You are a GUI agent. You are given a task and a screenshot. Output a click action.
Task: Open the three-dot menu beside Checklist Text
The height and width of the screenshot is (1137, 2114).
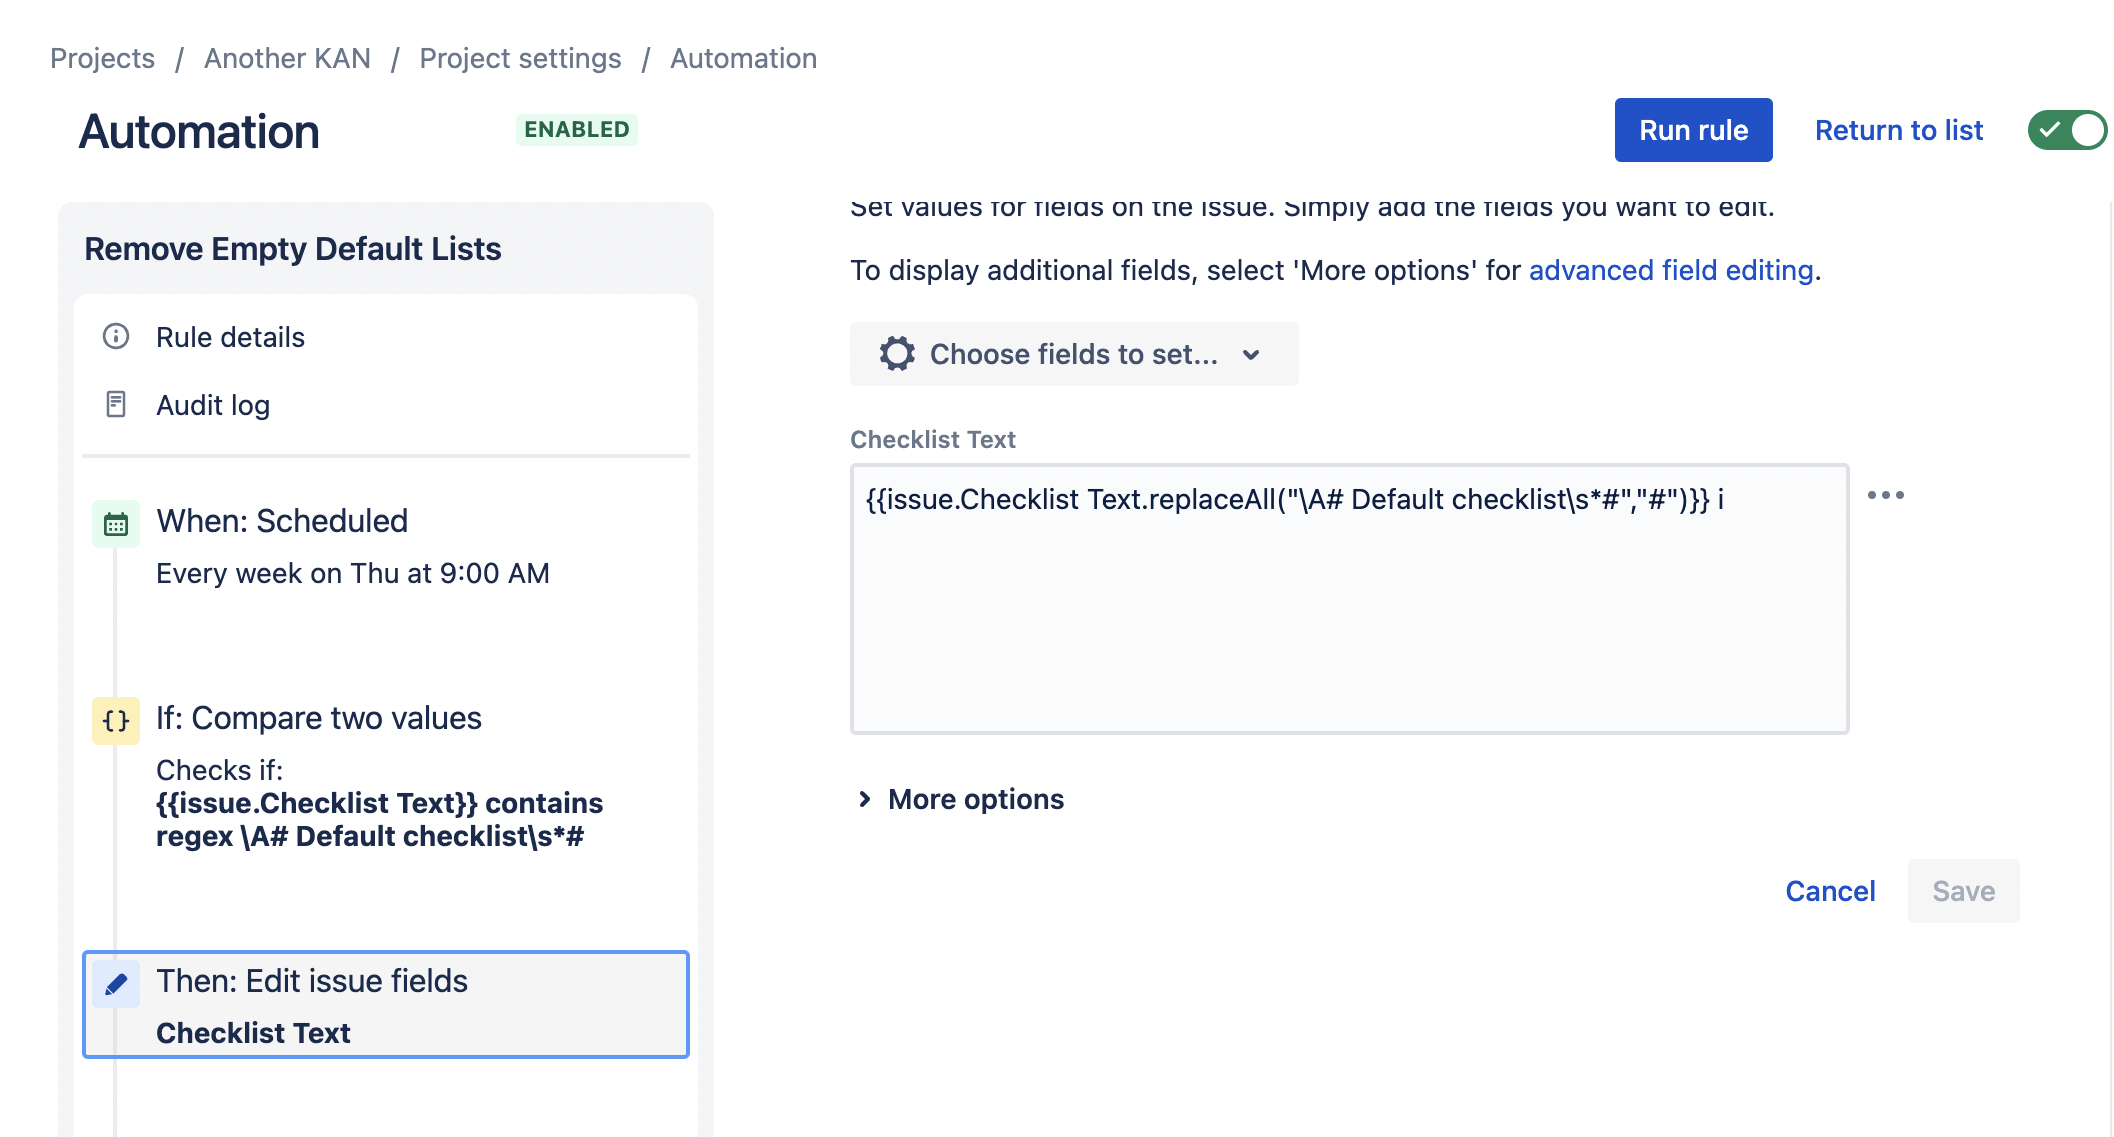[1885, 495]
